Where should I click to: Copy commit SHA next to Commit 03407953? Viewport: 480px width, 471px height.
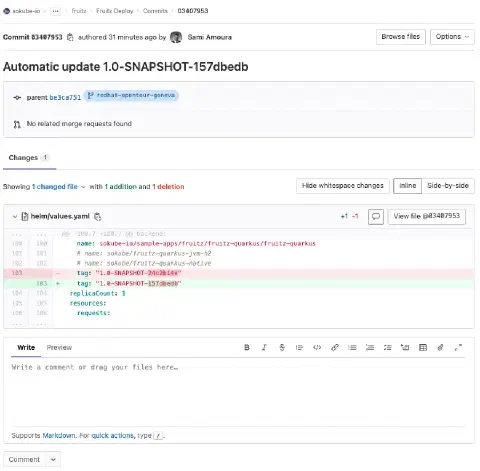tap(70, 37)
